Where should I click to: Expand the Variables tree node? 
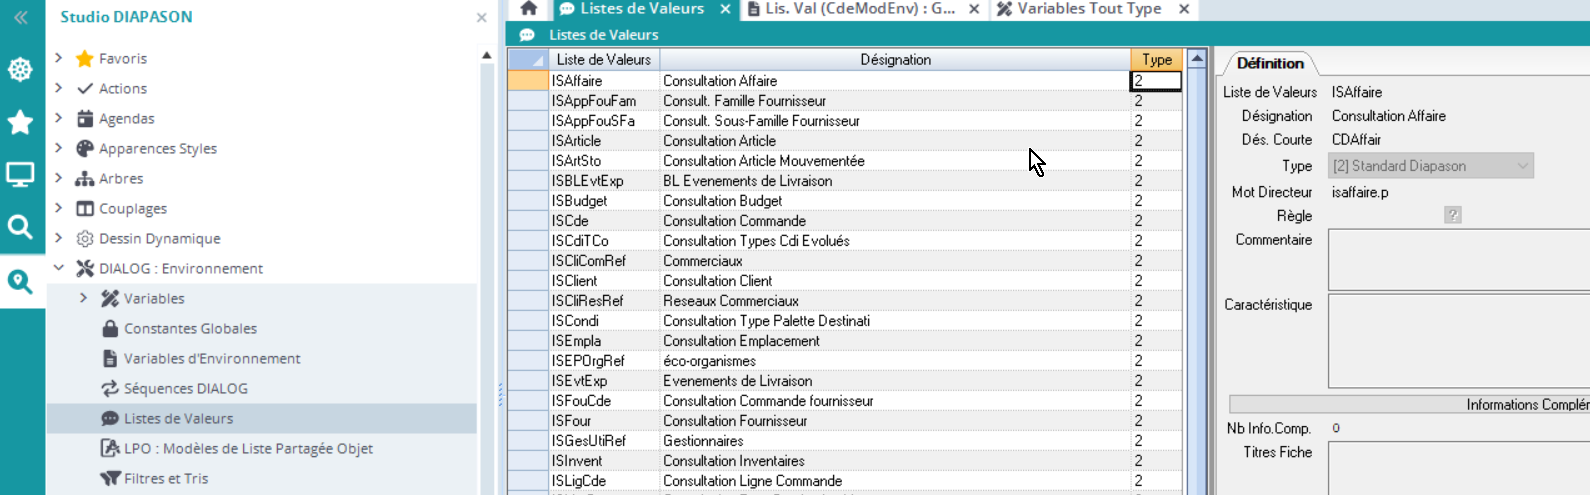click(x=84, y=298)
